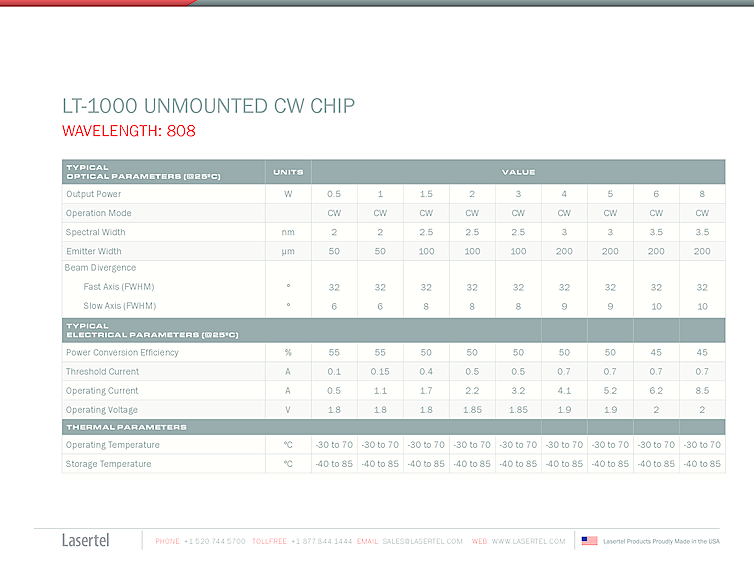Open the www.lasertel.com web link
Viewport: 754px width, 566px height.
(x=528, y=541)
